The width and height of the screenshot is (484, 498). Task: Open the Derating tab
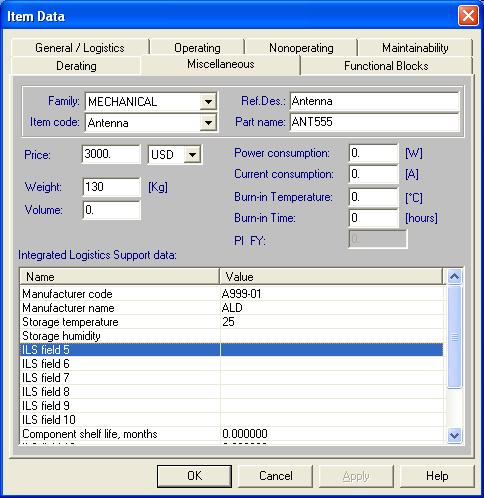(x=76, y=66)
